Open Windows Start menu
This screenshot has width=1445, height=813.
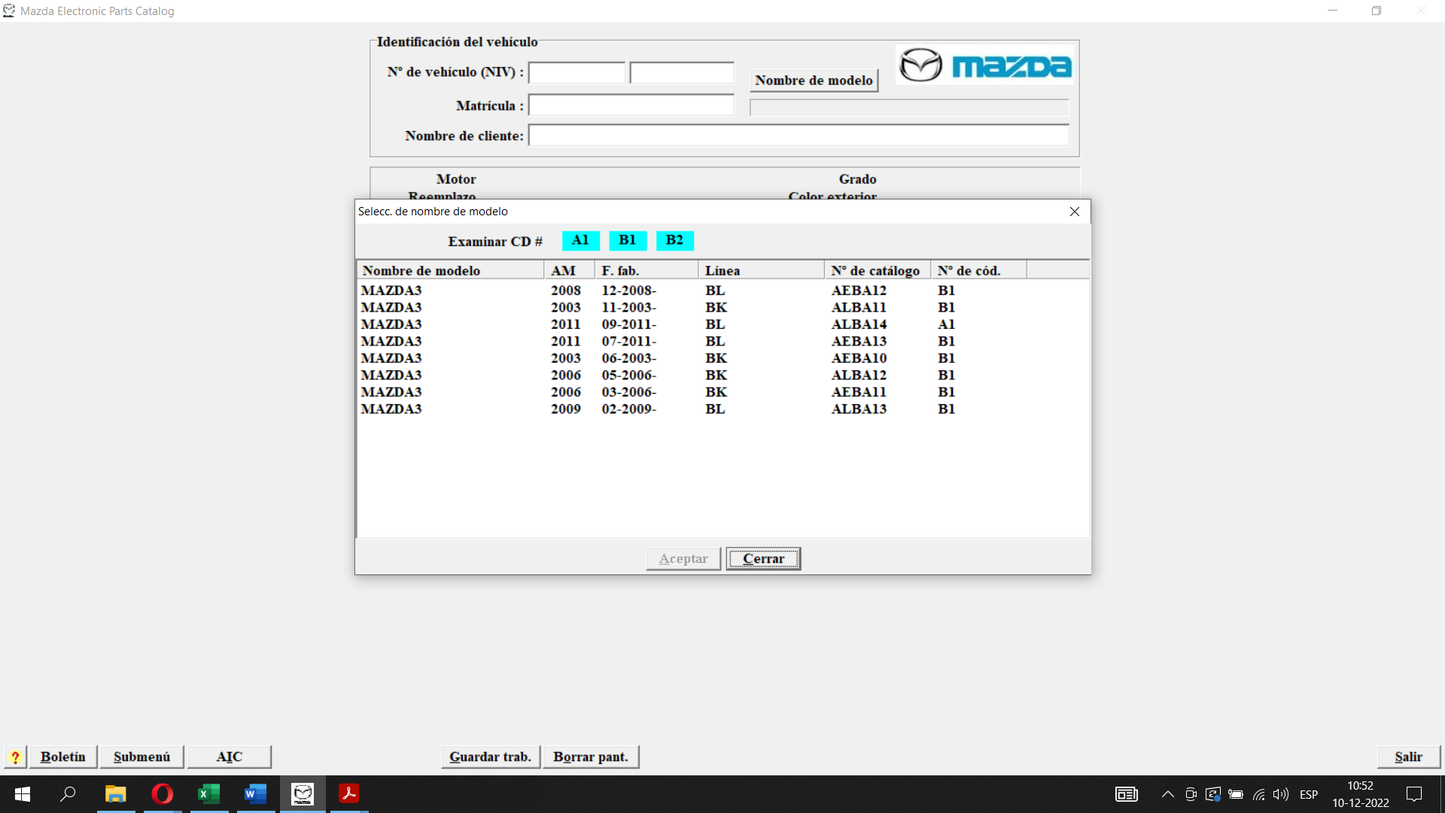[x=22, y=794]
